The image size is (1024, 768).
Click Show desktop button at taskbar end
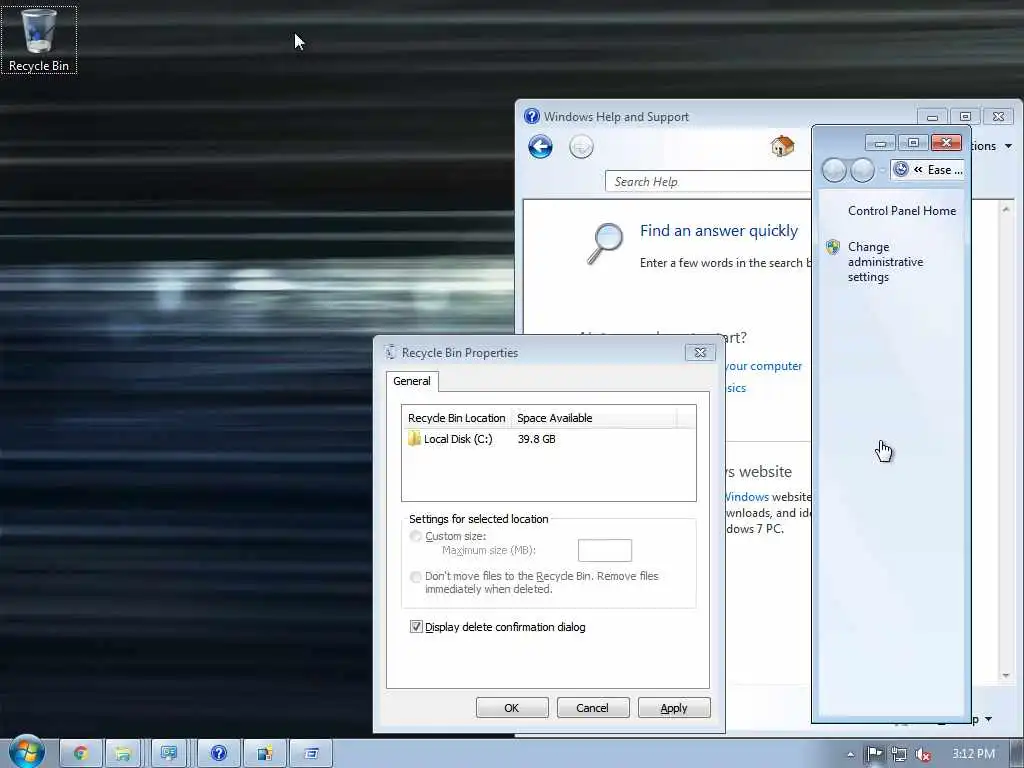click(1018, 754)
